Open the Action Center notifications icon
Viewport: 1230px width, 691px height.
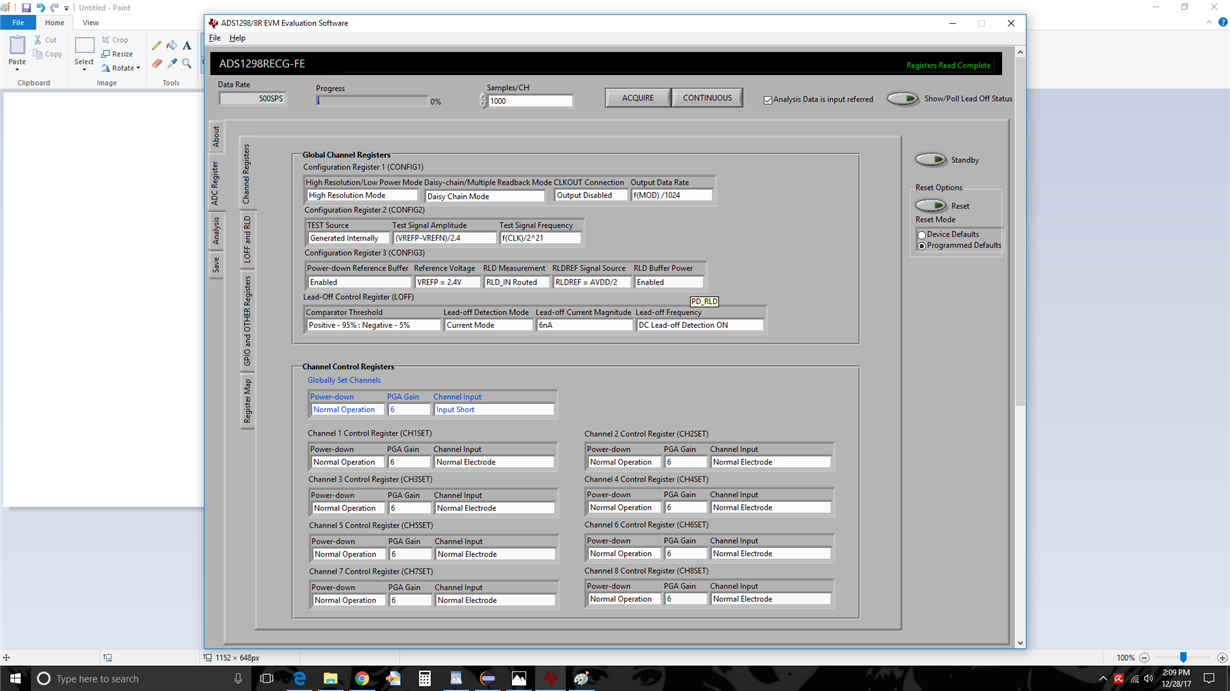pyautogui.click(x=1209, y=678)
